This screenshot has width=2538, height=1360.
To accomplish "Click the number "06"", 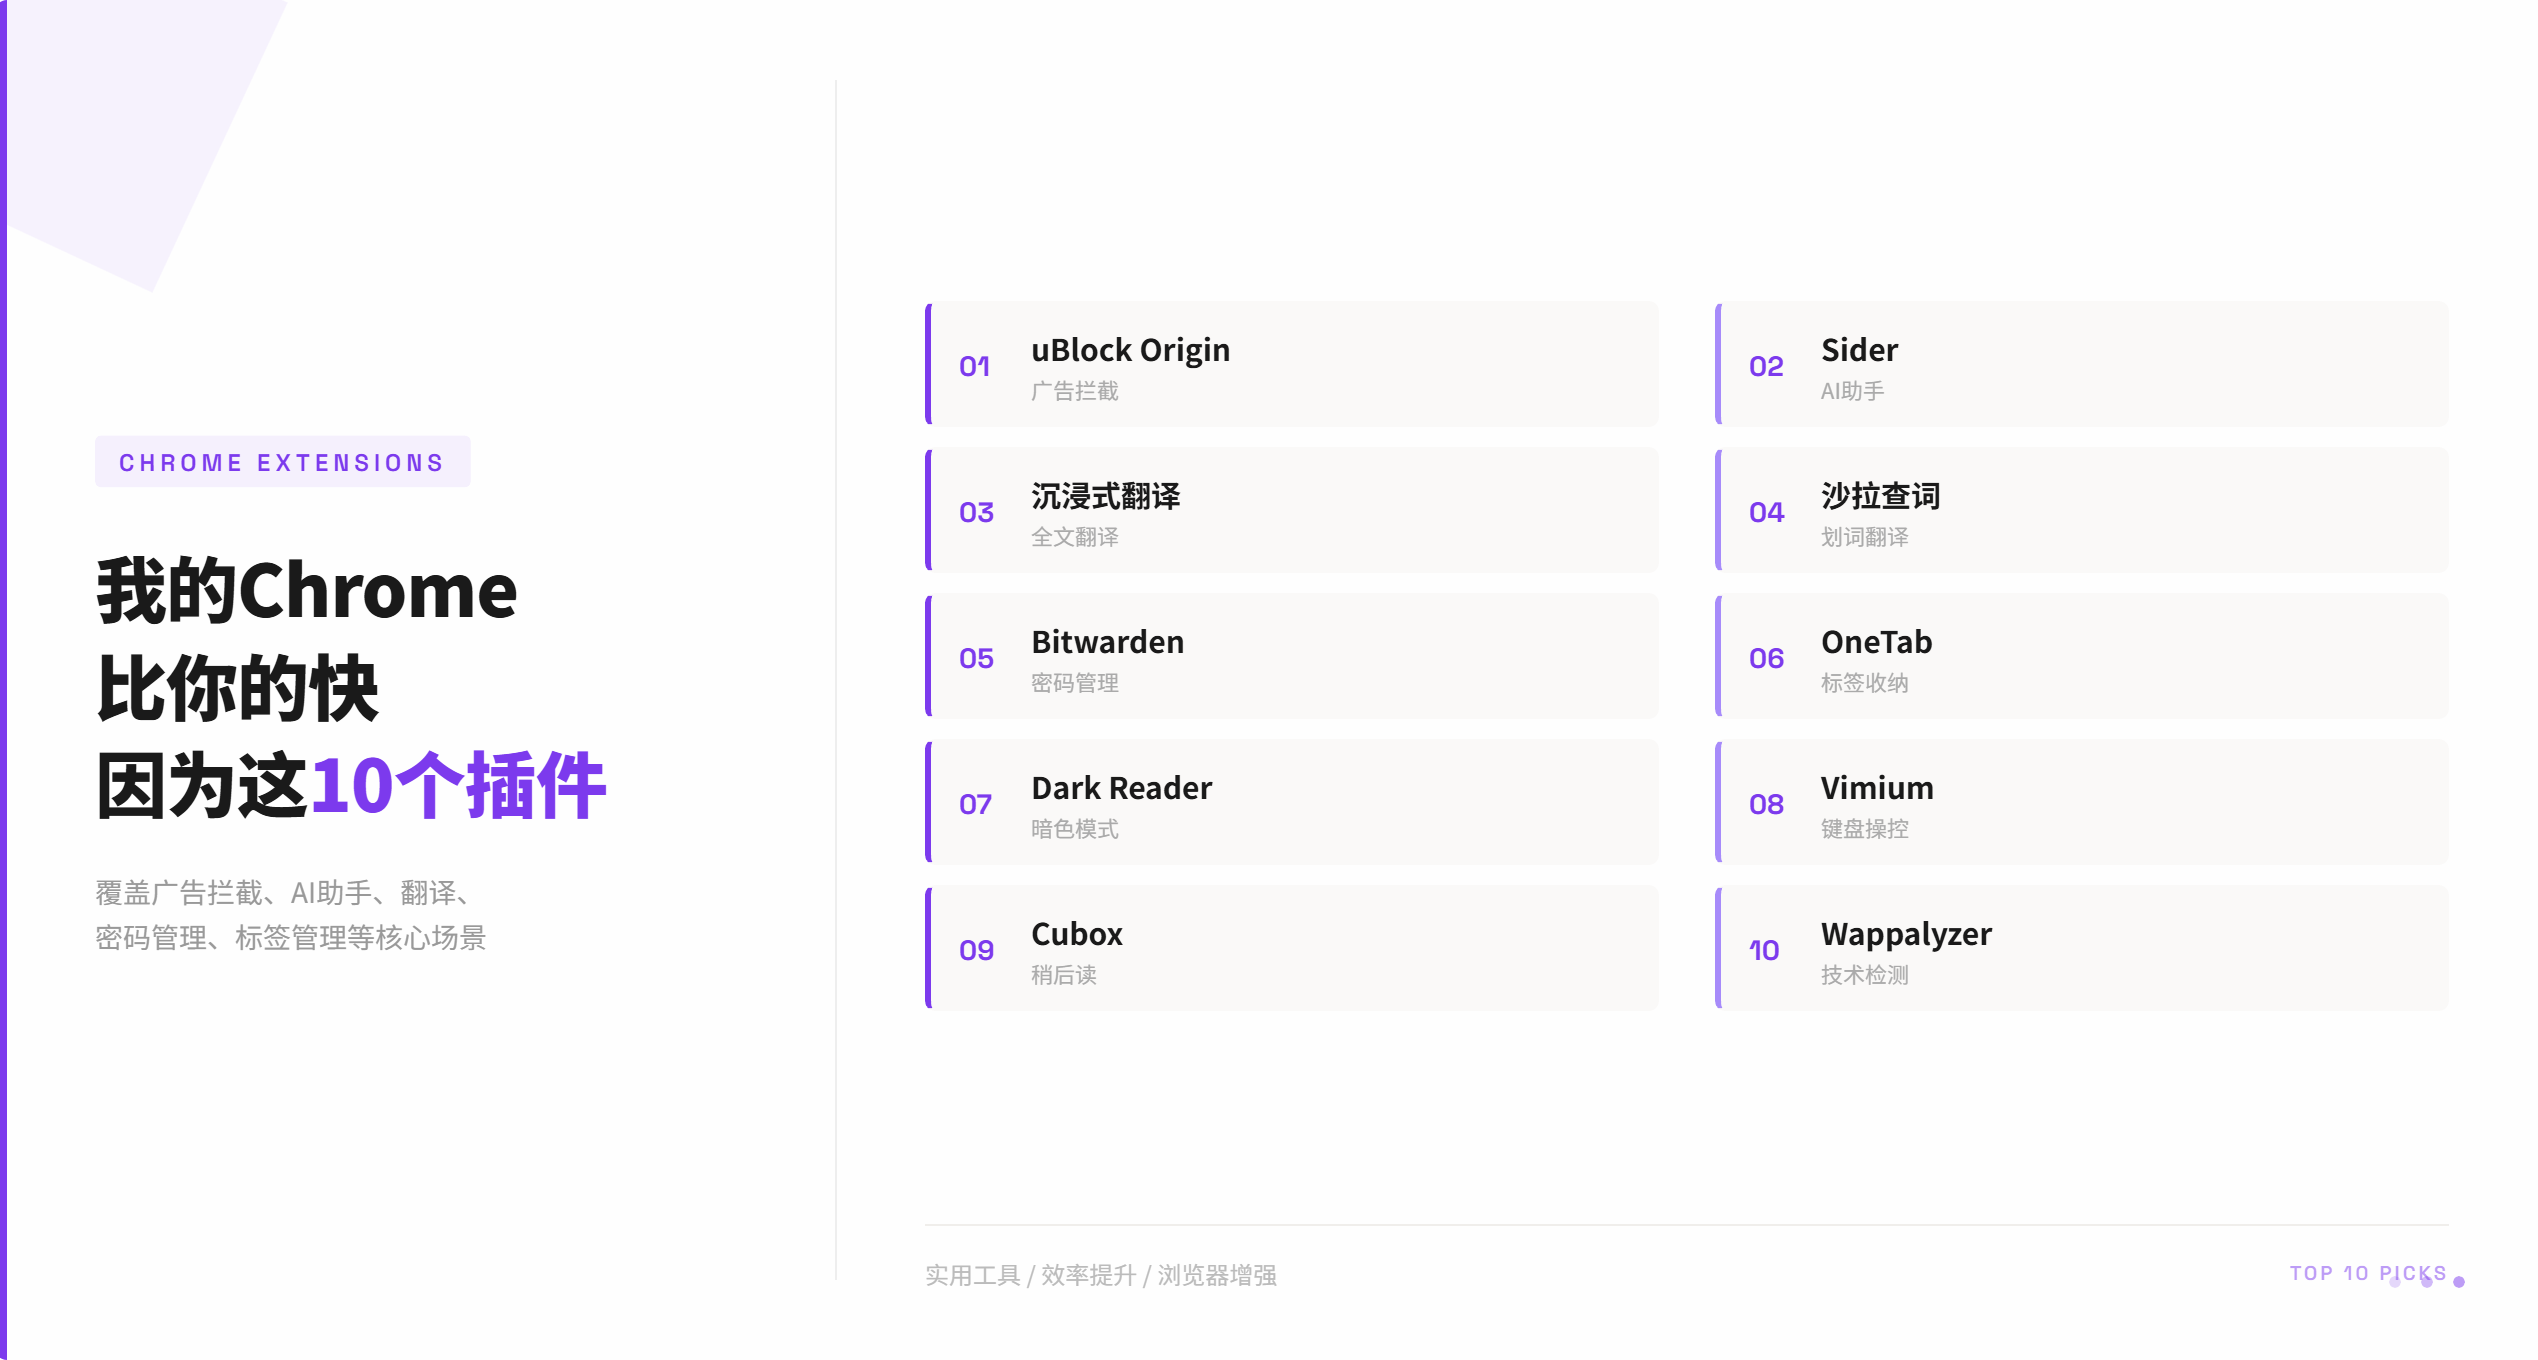I will 1766,658.
